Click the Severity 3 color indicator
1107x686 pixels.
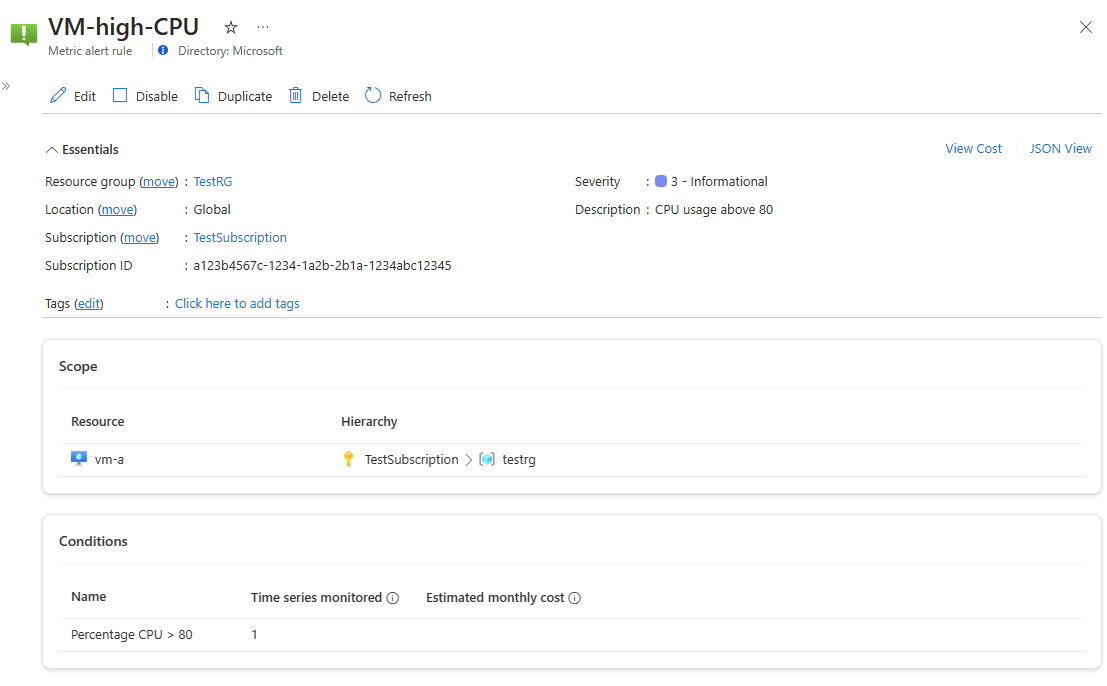click(x=661, y=182)
